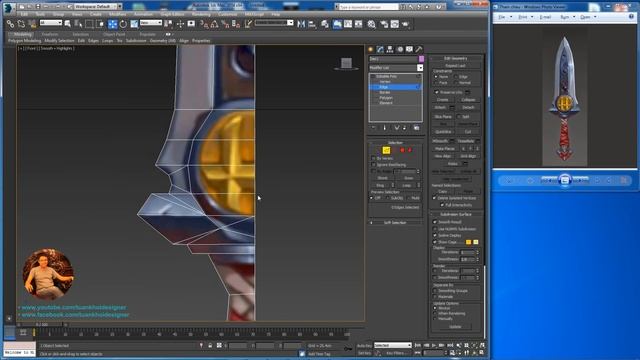Expand the Soft Selection rollout
Screen dimensions: 640x360
pyautogui.click(x=395, y=223)
